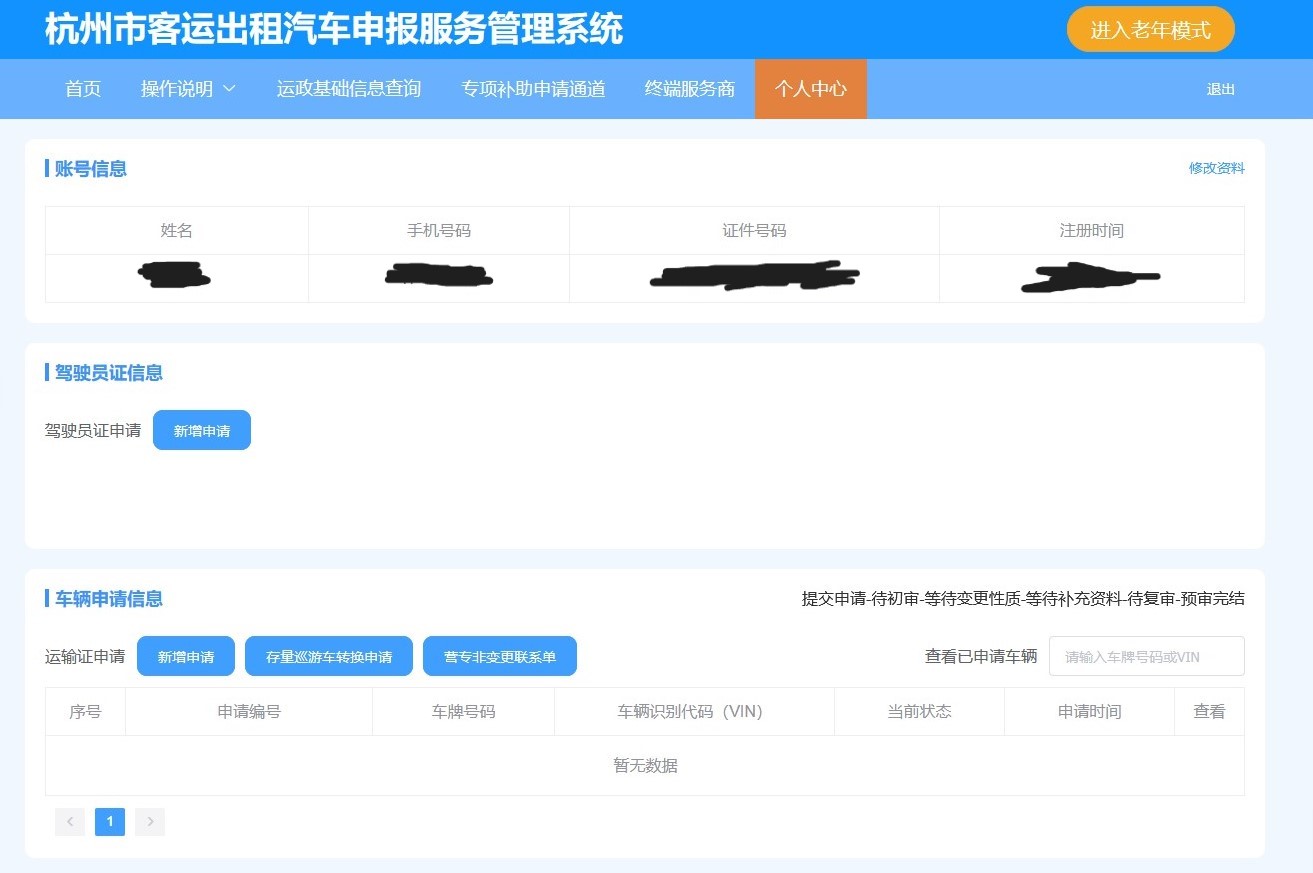This screenshot has width=1313, height=873.
Task: Expand the 操作说明 dropdown menu
Action: point(178,89)
